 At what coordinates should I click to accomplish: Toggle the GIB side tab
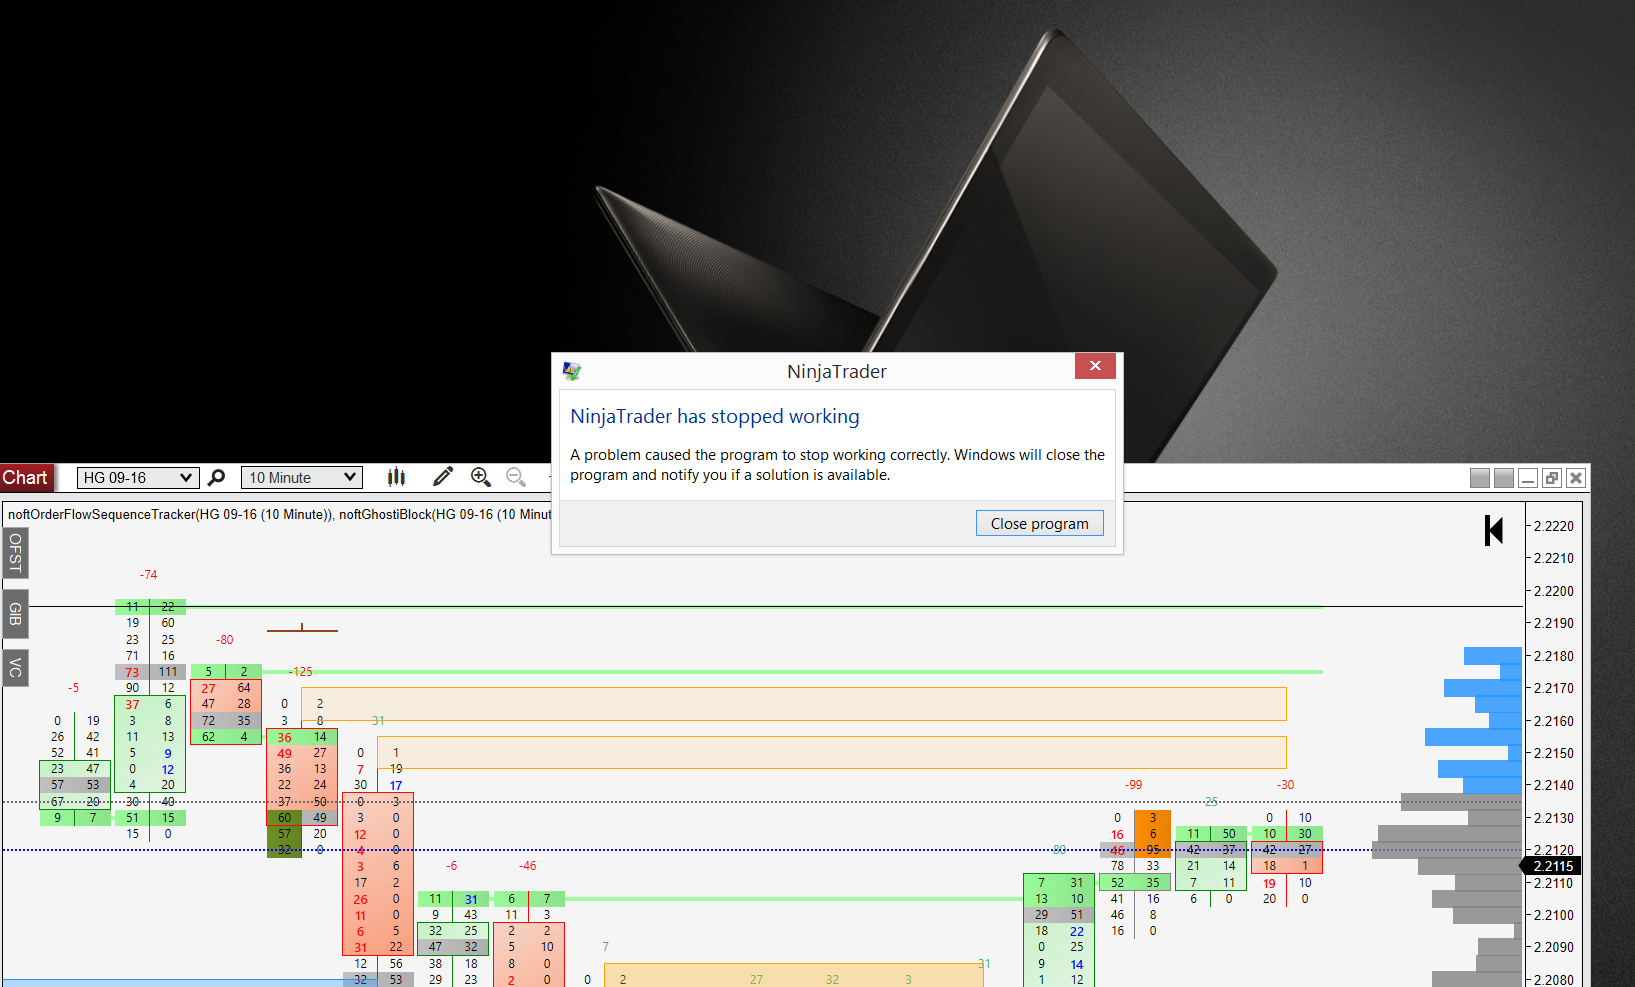point(15,613)
